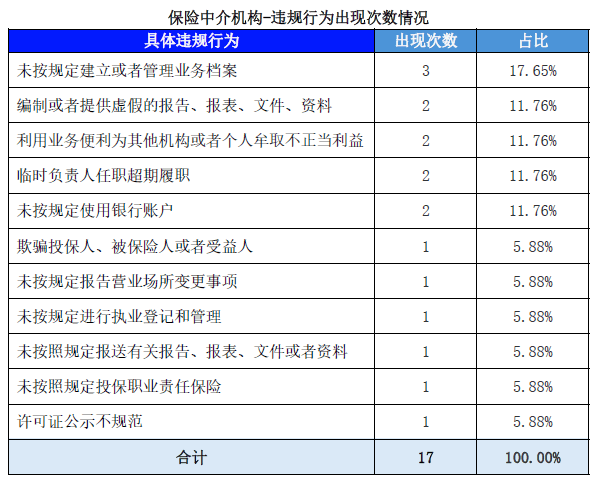Select count 1 in the 营业场所变更事项 row
The image size is (600, 488).
(426, 282)
